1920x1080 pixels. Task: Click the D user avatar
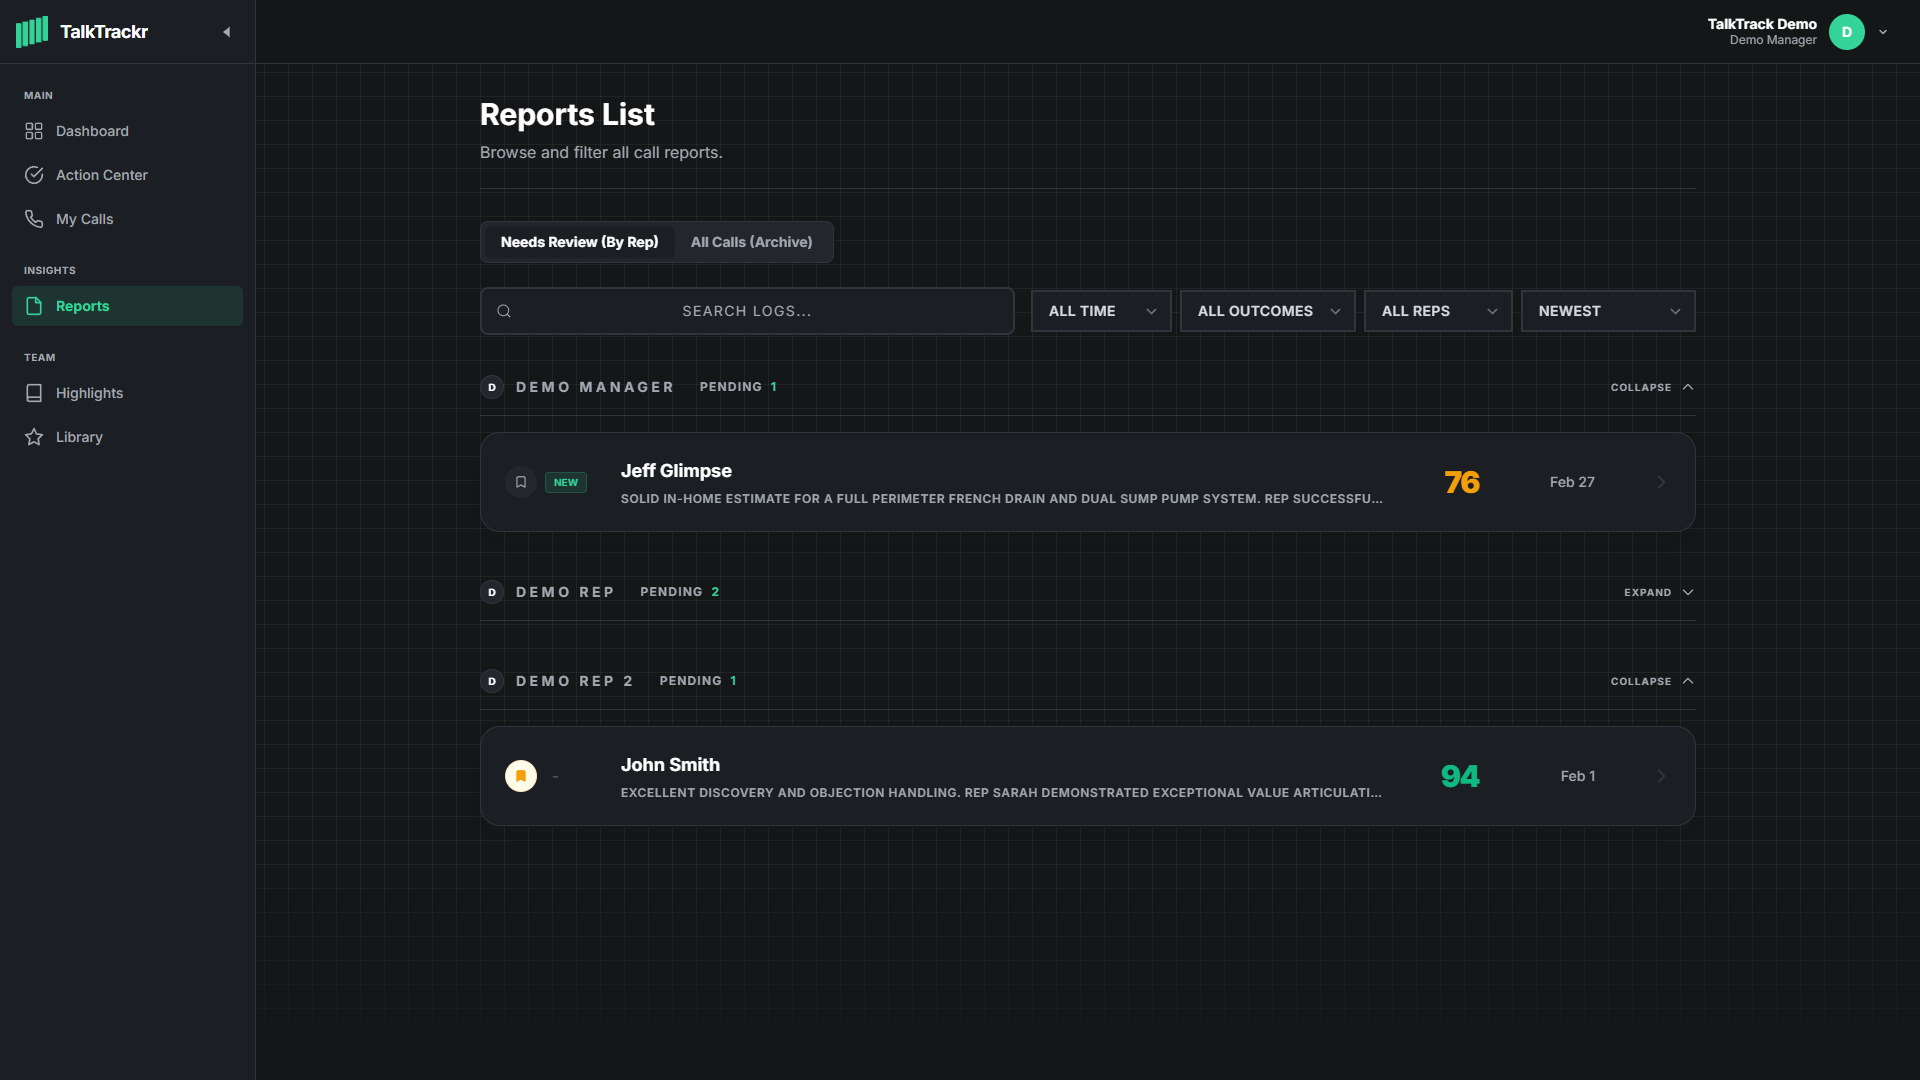click(1846, 32)
